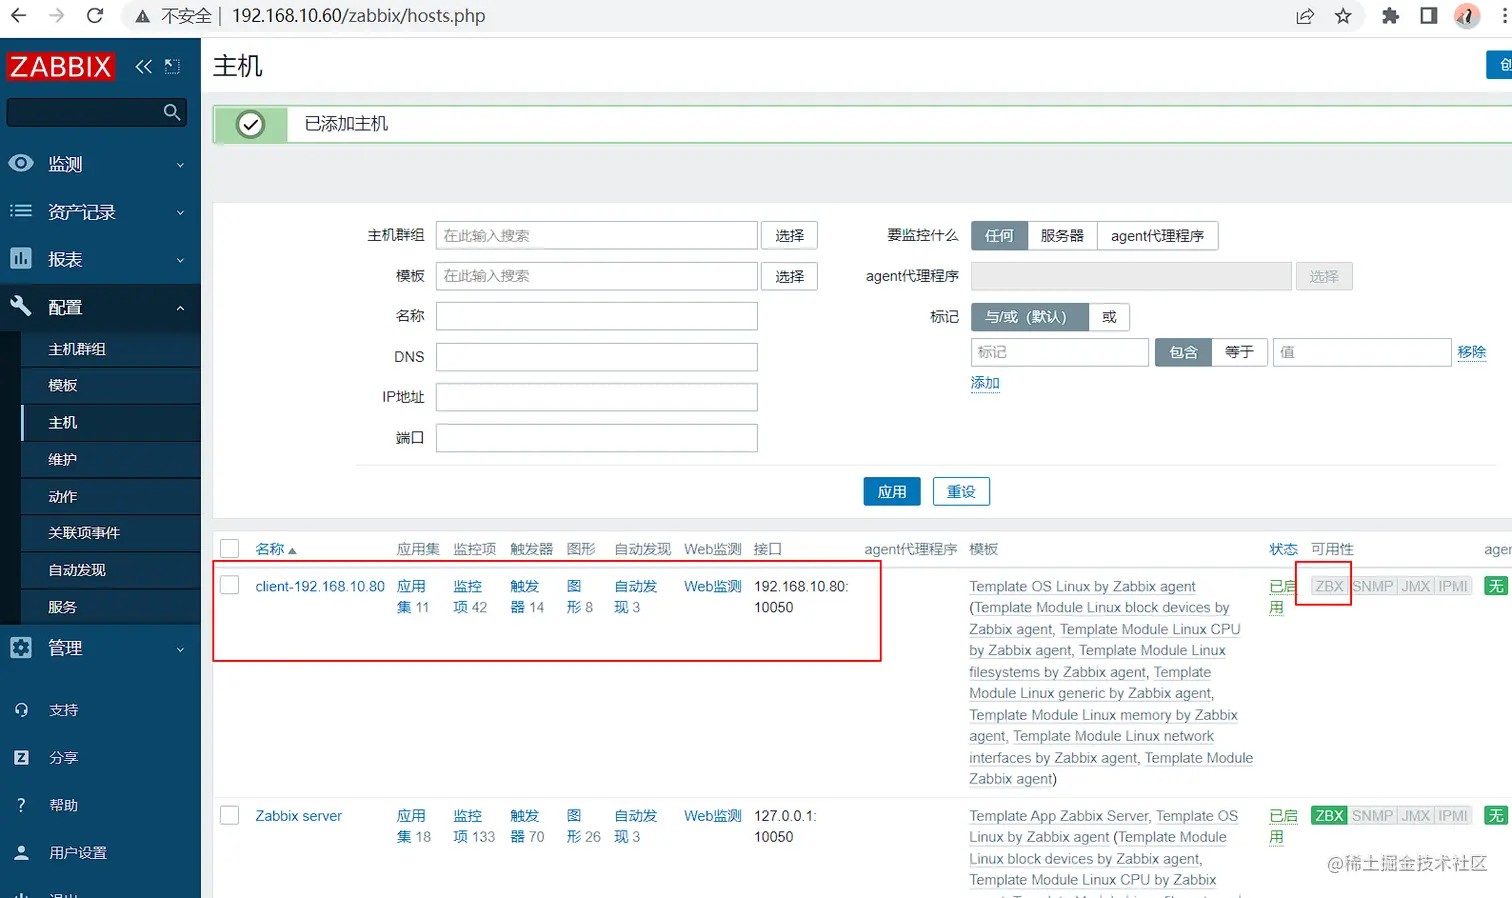The image size is (1512, 898).
Task: Collapse the sidebar with double-chevron icon
Action: (x=144, y=67)
